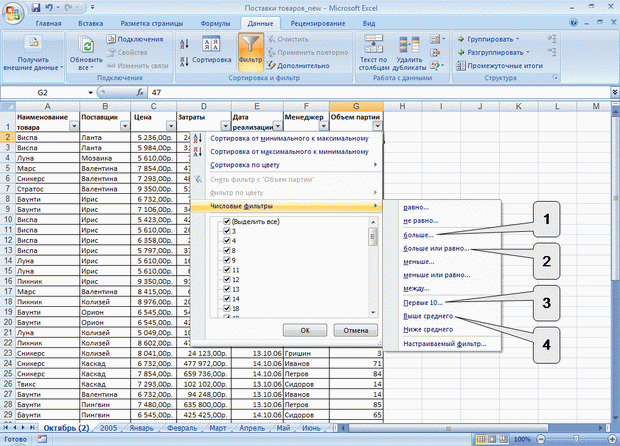Uncheck the value 4 checkbox

tap(227, 240)
